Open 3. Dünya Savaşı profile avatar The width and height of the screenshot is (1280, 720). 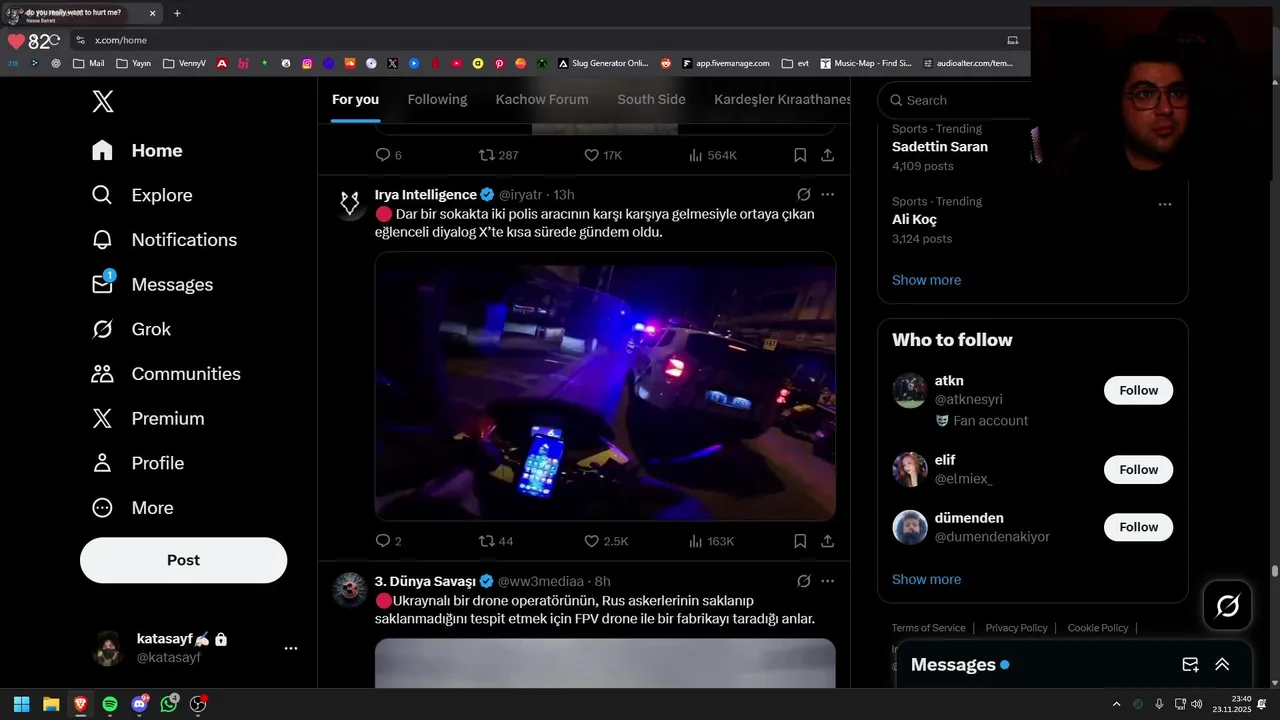[350, 590]
